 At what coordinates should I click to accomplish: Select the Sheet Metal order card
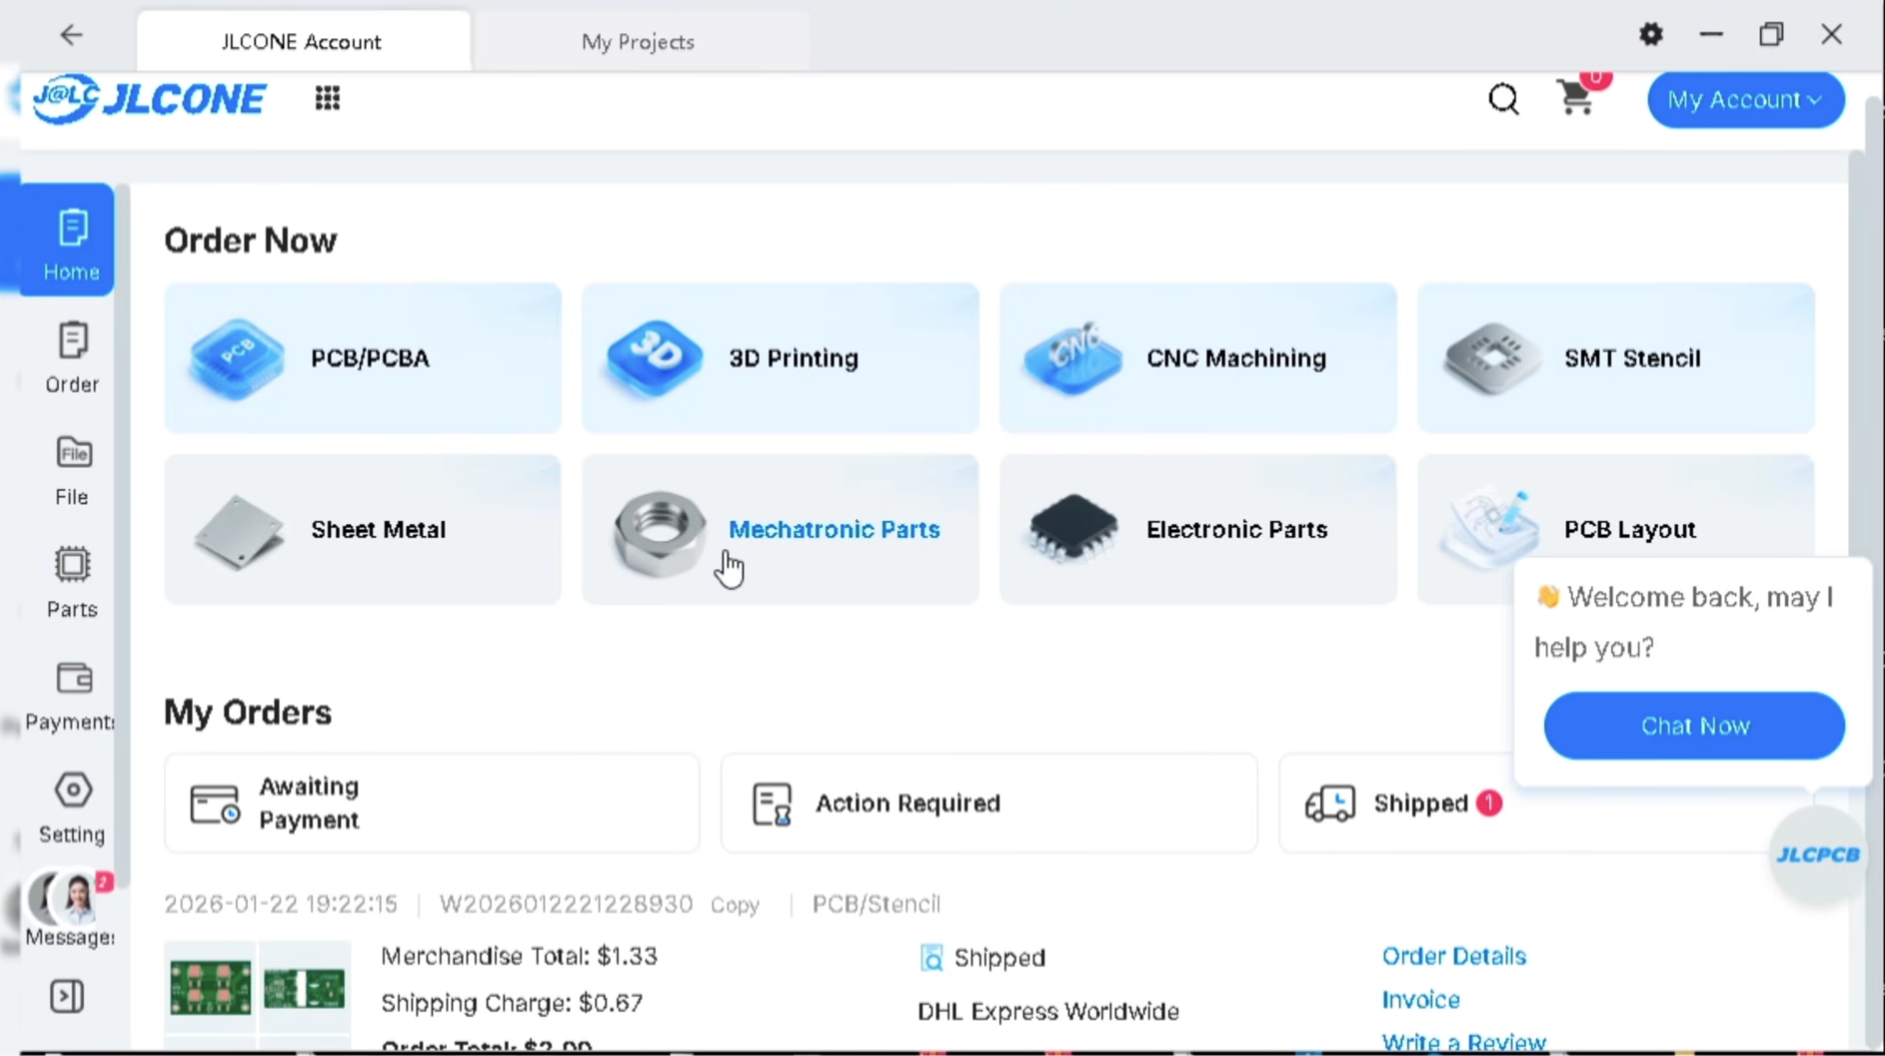coord(363,530)
